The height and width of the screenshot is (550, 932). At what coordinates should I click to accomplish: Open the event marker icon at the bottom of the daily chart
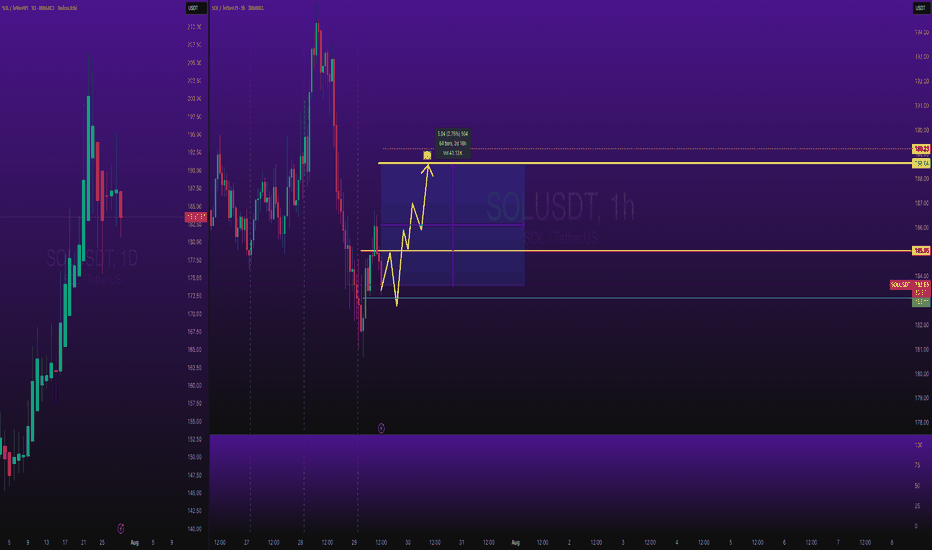pos(121,528)
